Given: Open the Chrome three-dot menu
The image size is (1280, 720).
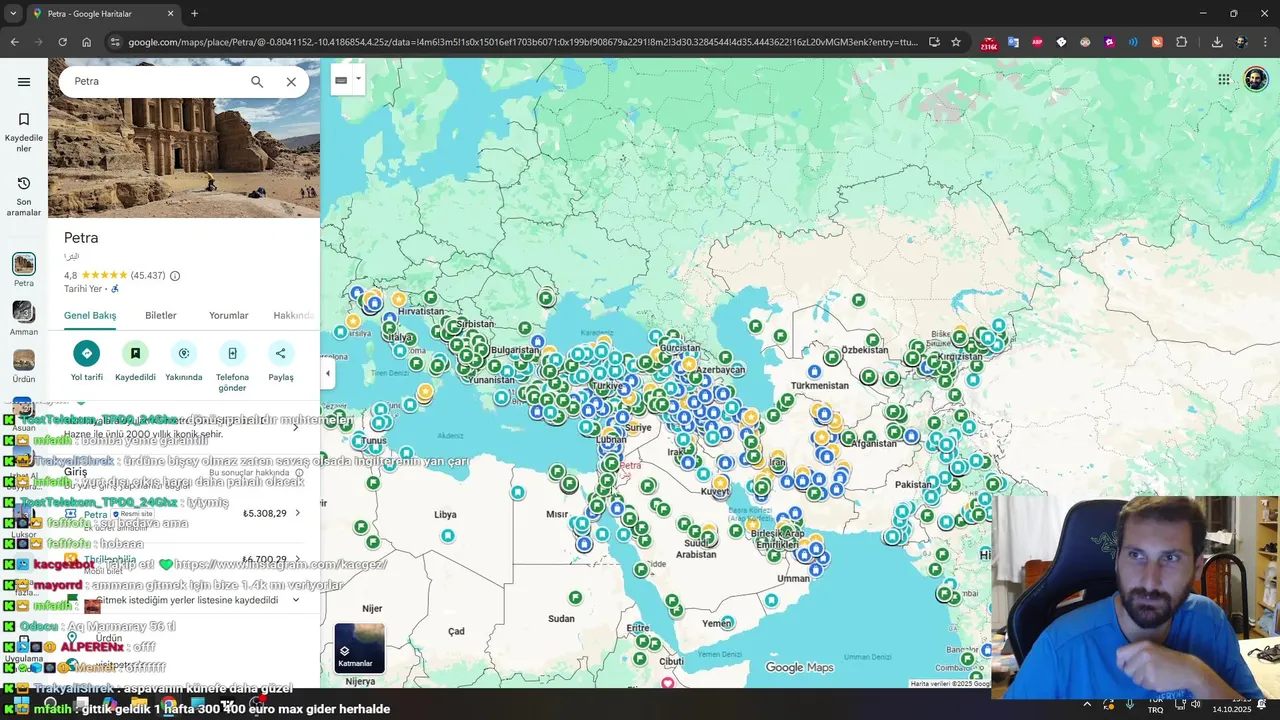Looking at the screenshot, I should coord(1266,42).
